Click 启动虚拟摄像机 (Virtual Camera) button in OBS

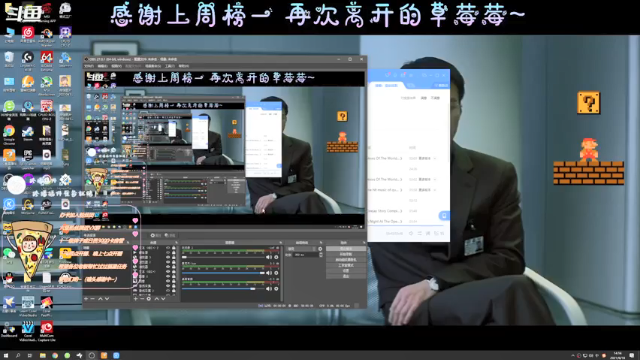click(x=346, y=260)
